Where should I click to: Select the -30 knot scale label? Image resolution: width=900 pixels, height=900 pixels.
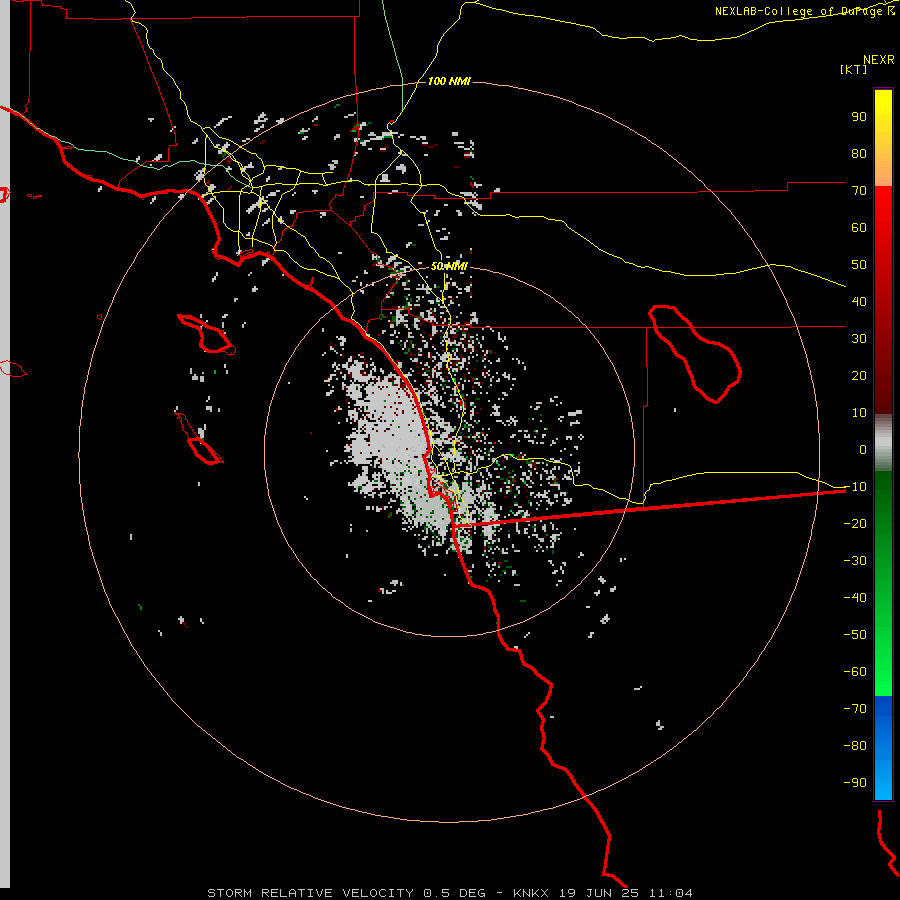coord(855,561)
